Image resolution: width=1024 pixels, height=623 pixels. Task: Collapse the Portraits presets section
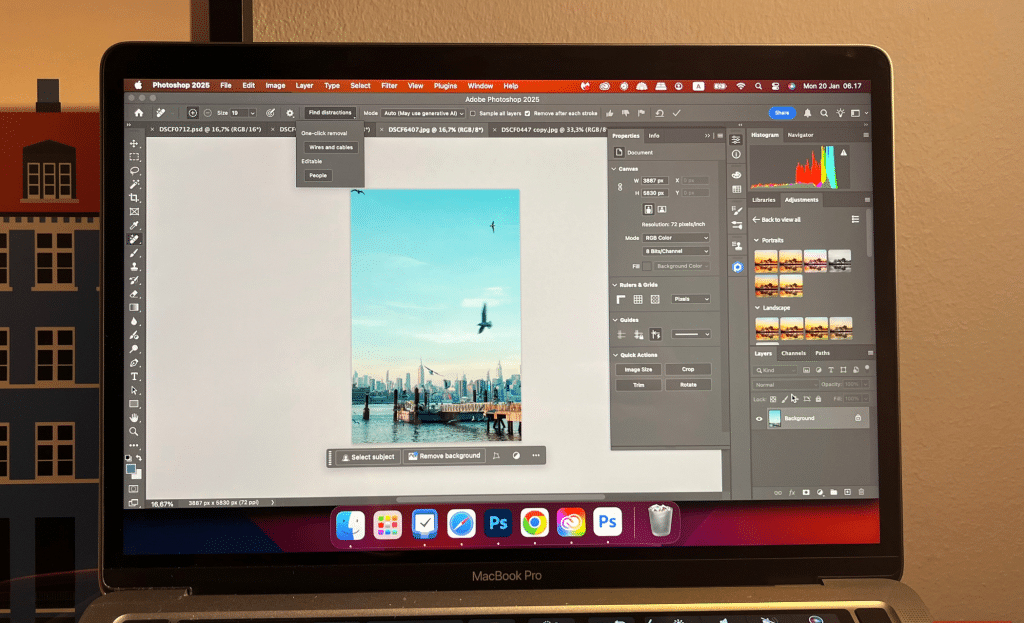755,240
